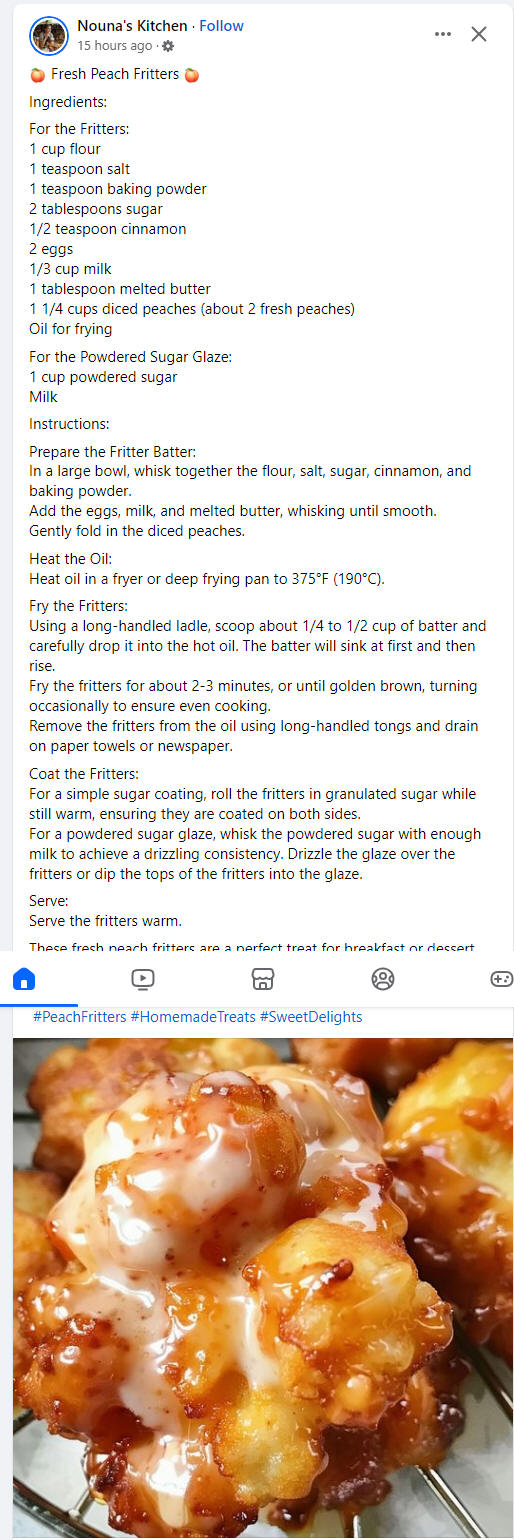The height and width of the screenshot is (1540, 514).
Task: Click the peach emoji after Fresh Peach Fritters
Action: [191, 75]
